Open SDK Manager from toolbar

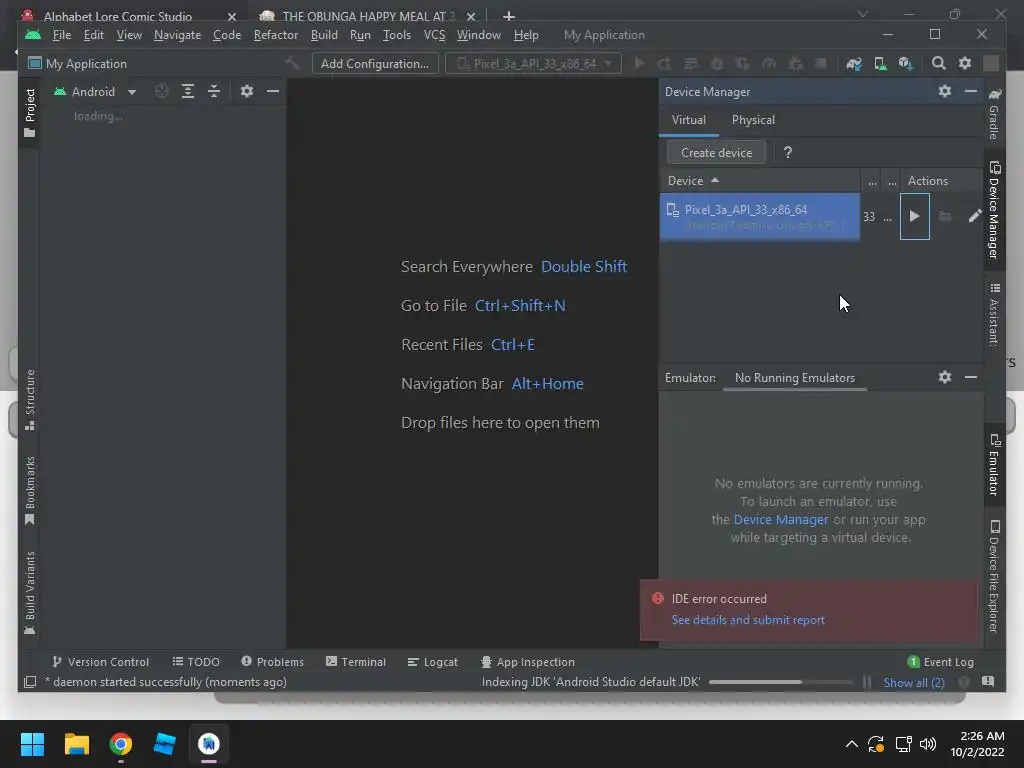pos(906,63)
